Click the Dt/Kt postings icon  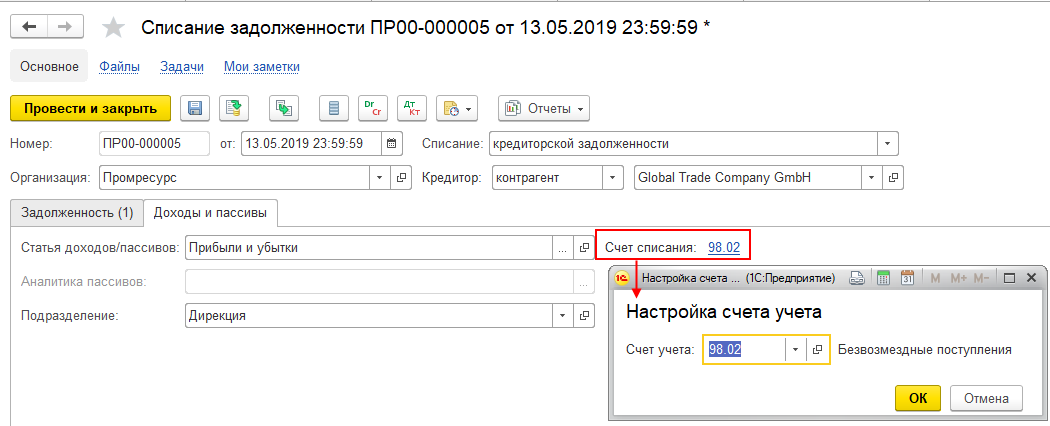412,108
